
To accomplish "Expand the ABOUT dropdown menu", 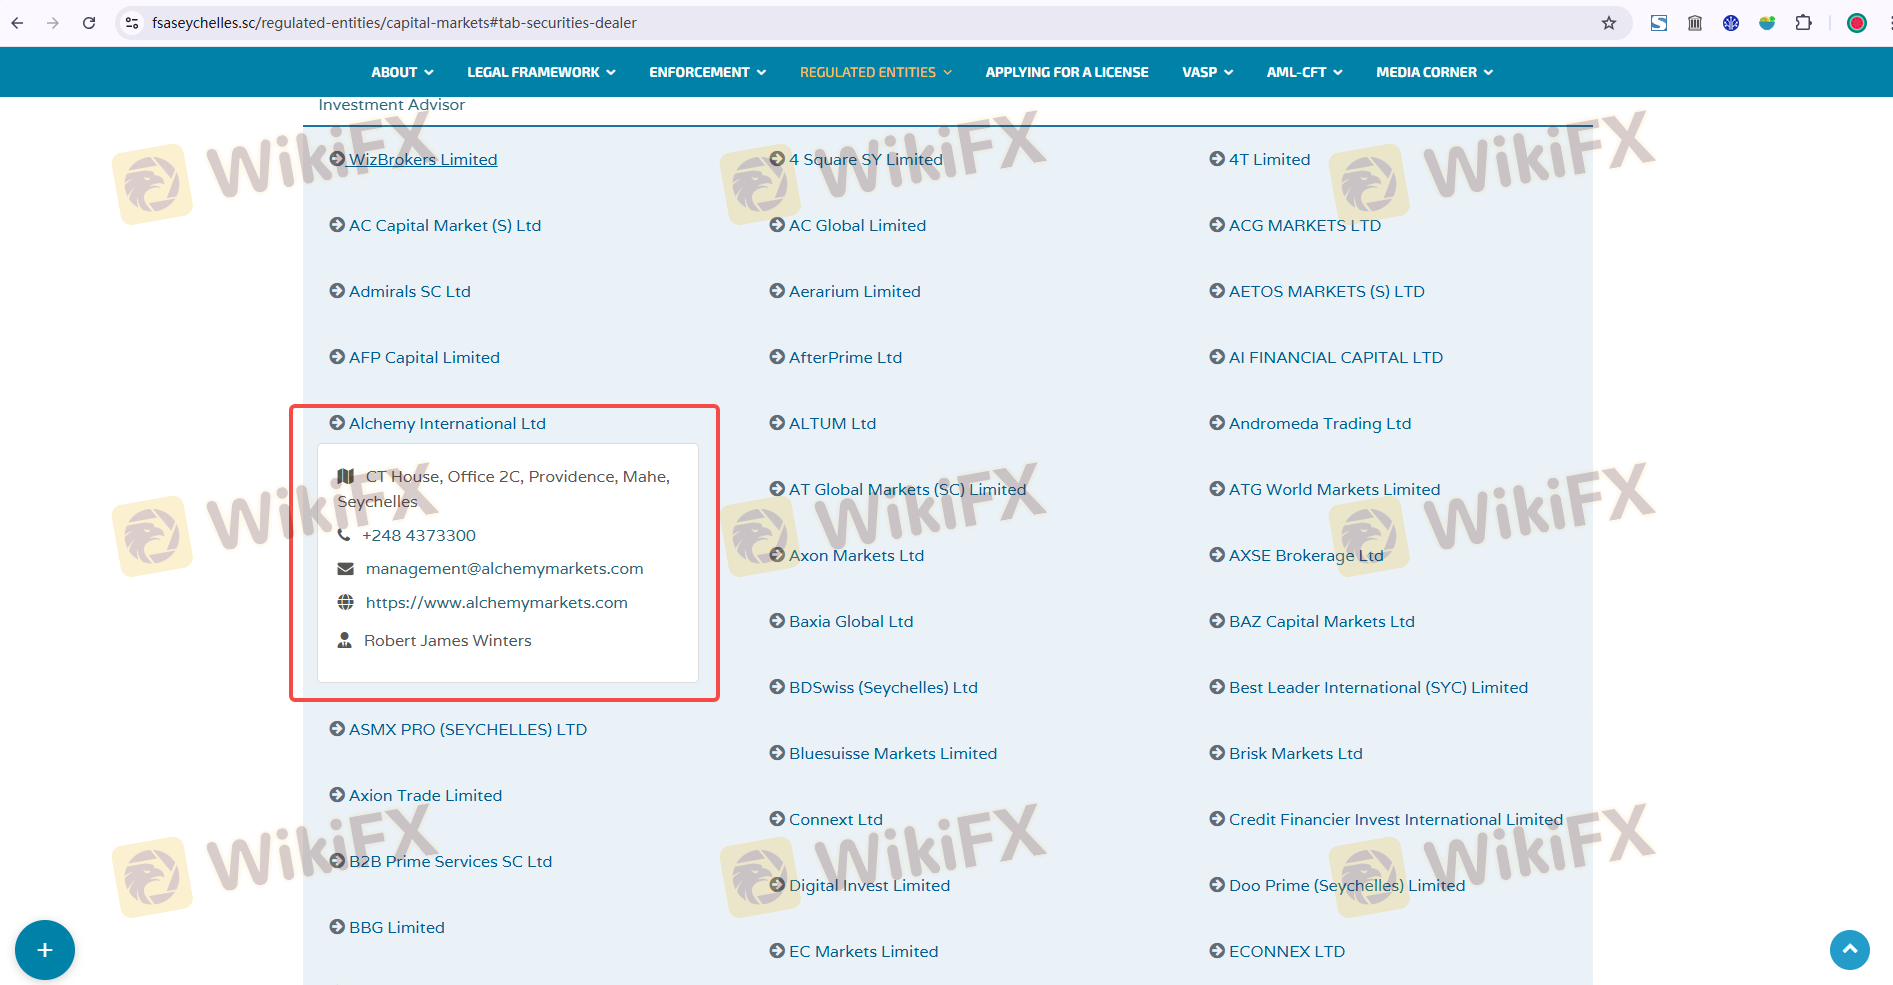I will [402, 72].
